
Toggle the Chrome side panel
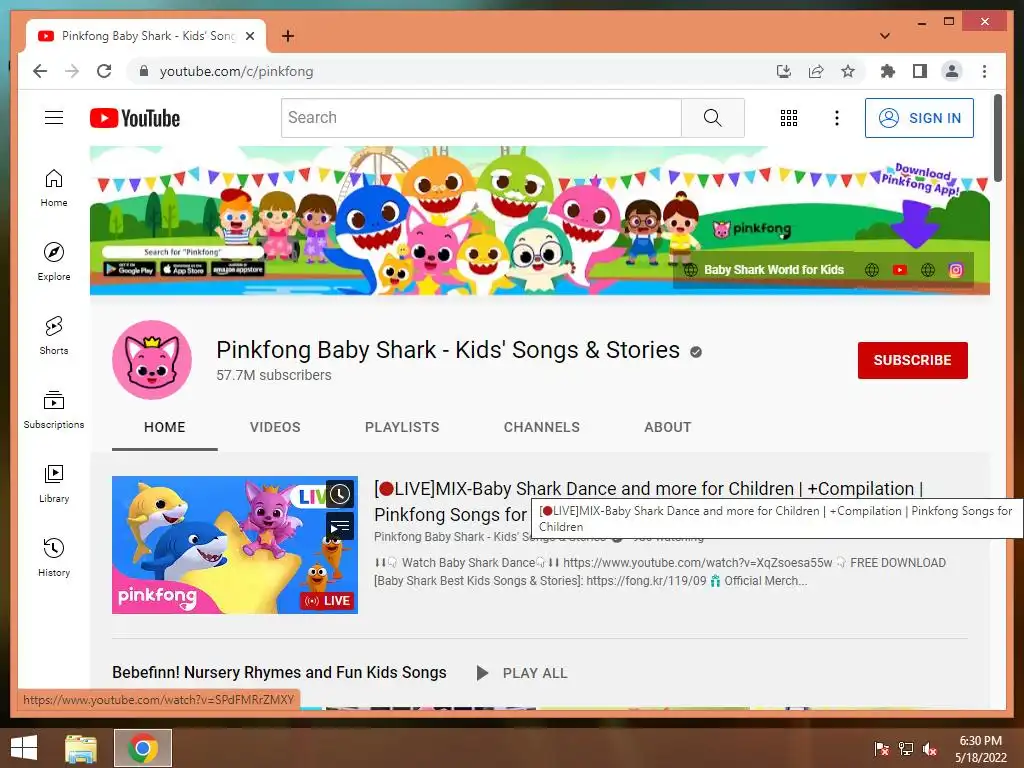pyautogui.click(x=920, y=71)
